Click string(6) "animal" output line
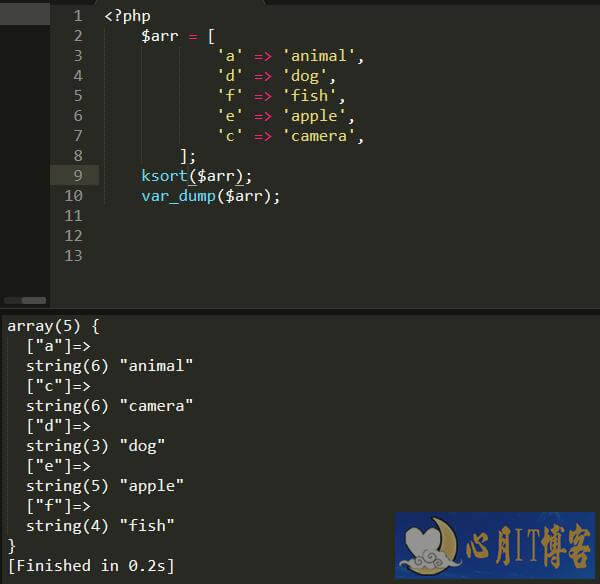The width and height of the screenshot is (600, 584). tap(109, 366)
